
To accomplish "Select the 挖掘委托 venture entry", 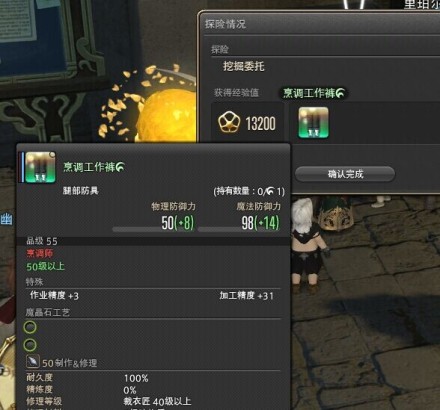I will tap(244, 66).
